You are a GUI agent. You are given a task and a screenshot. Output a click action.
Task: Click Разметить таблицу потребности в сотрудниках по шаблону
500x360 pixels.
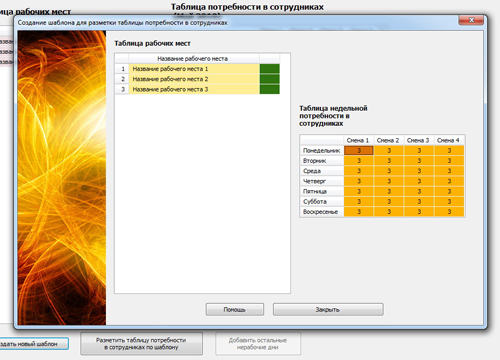pyautogui.click(x=141, y=344)
